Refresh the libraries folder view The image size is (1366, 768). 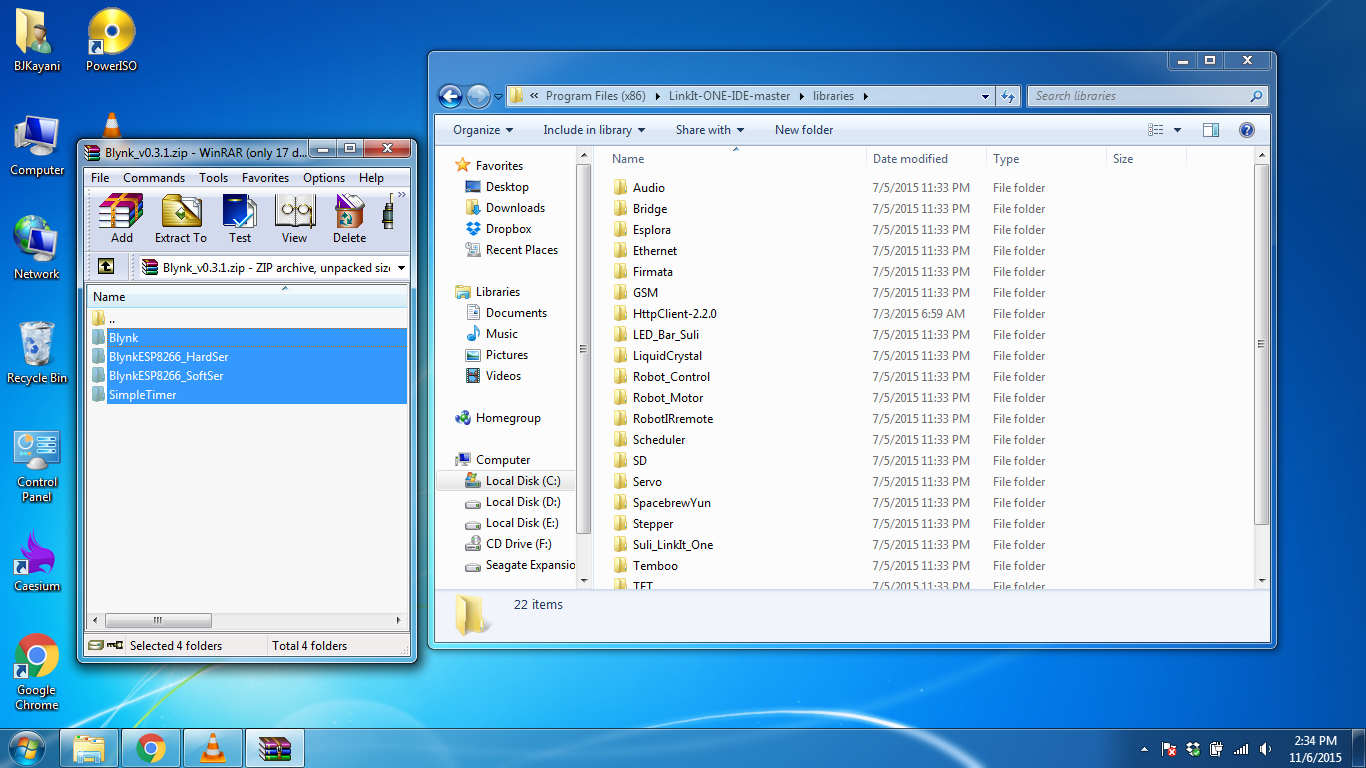pyautogui.click(x=1008, y=97)
